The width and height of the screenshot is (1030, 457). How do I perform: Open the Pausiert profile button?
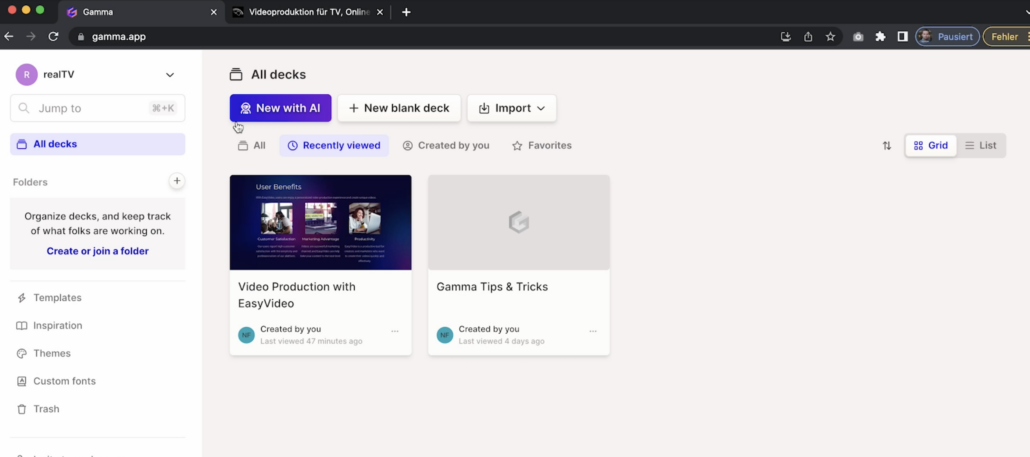pyautogui.click(x=947, y=37)
